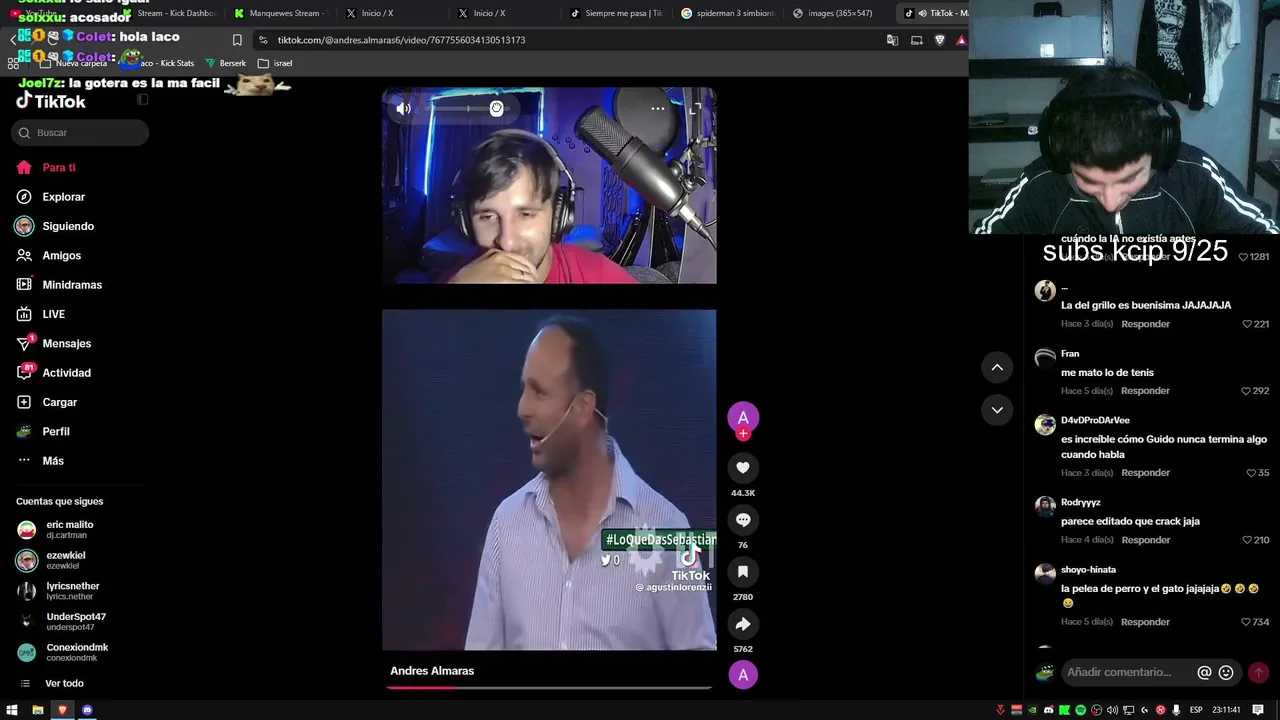
Task: Open Brave browser from the taskbar
Action: tap(62, 710)
